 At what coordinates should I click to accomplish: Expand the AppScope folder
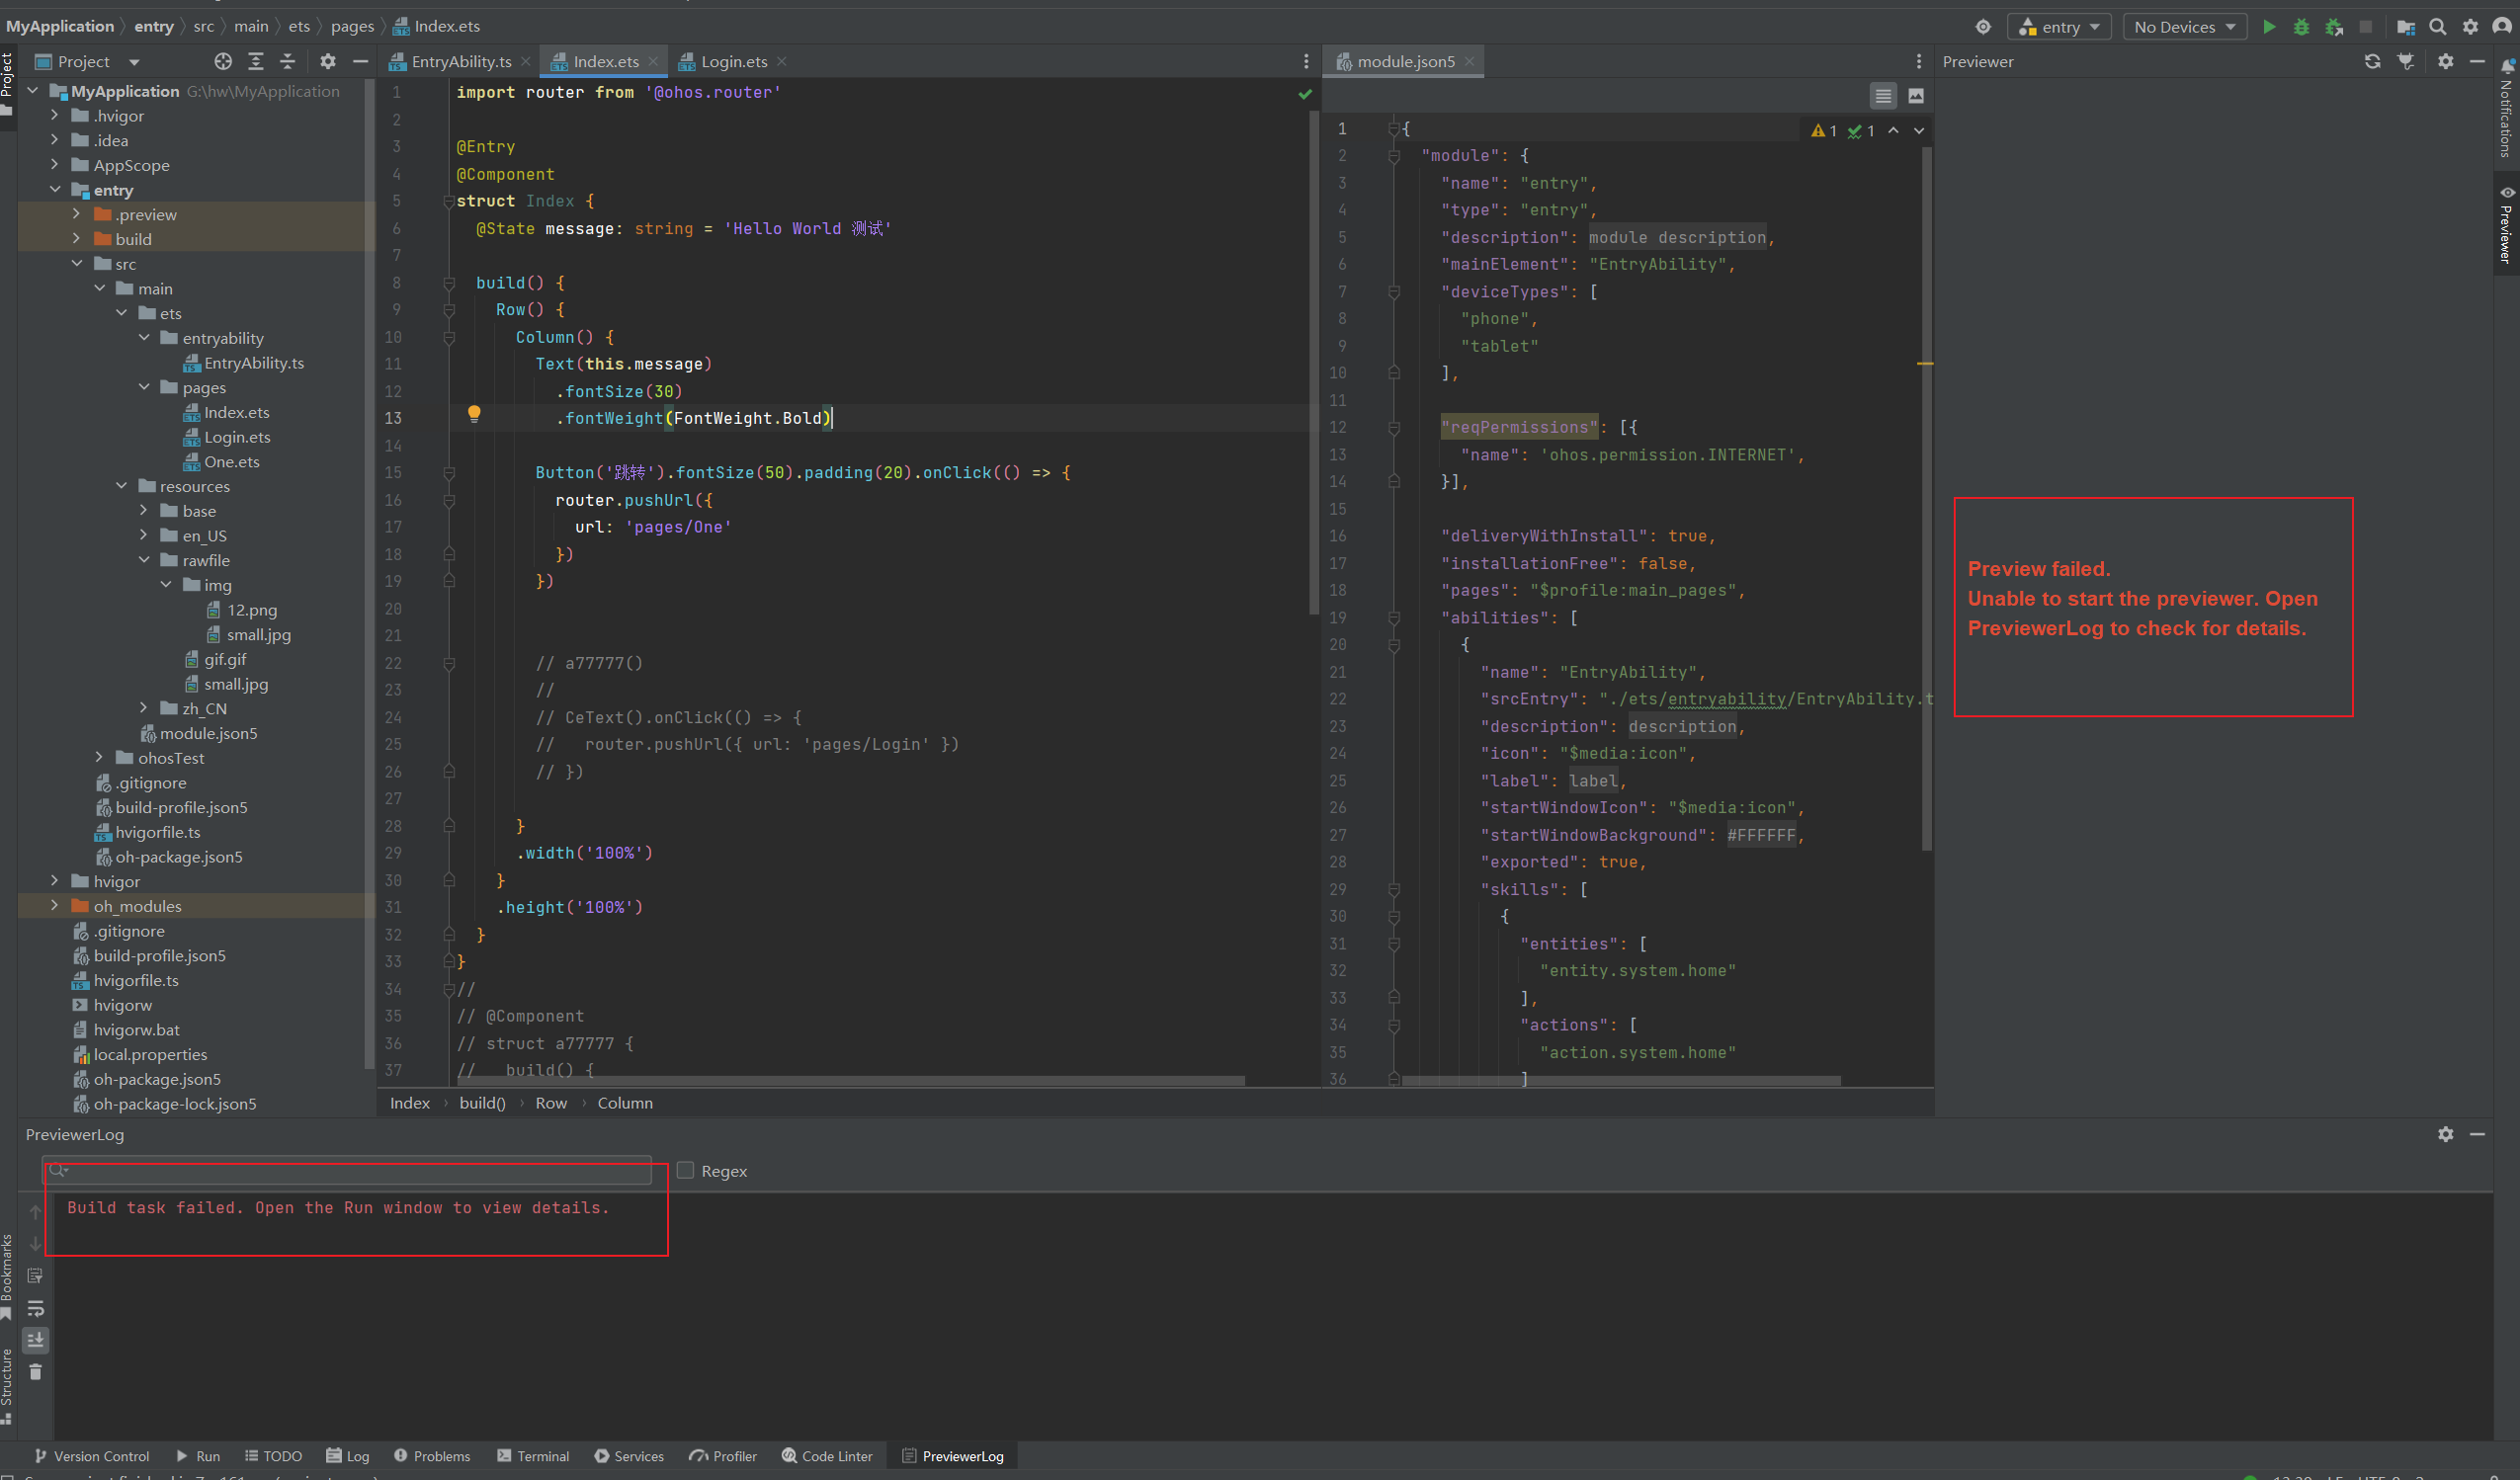coord(55,165)
